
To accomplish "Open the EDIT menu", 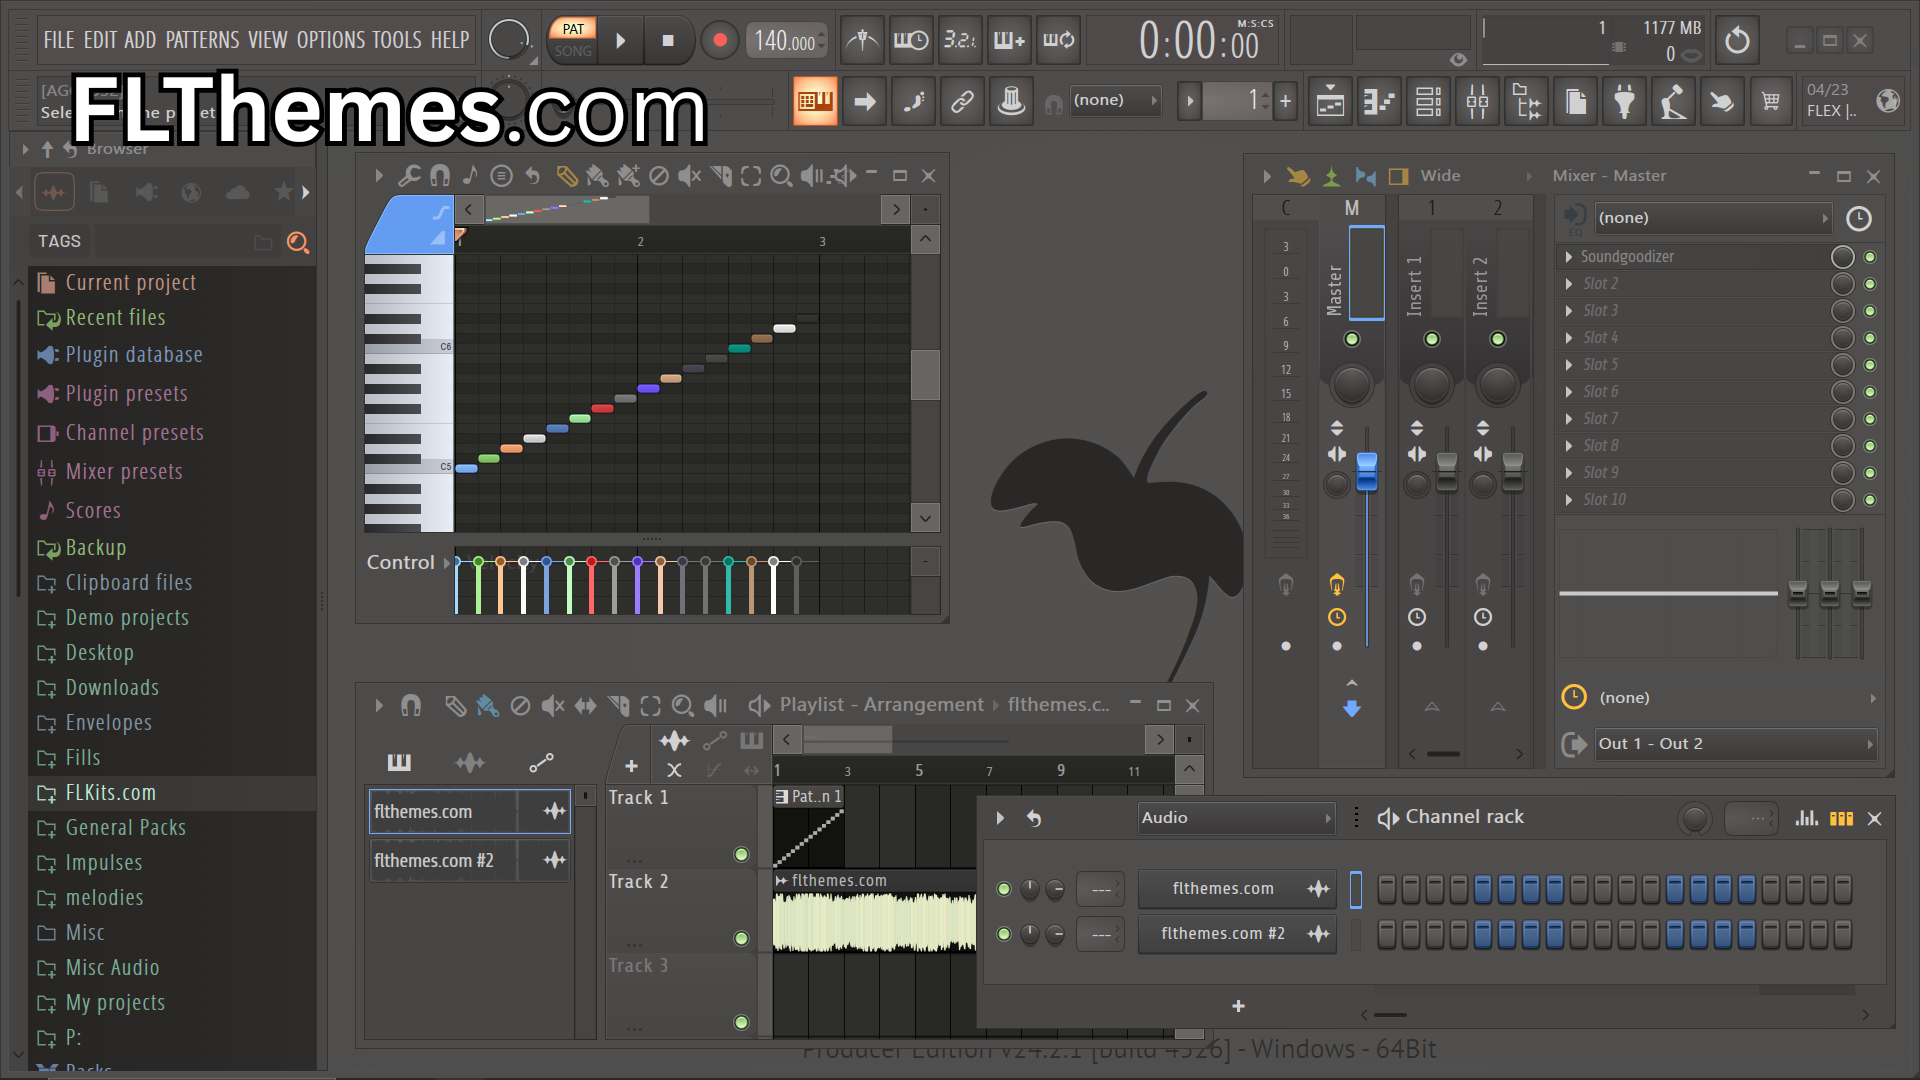I will point(100,40).
